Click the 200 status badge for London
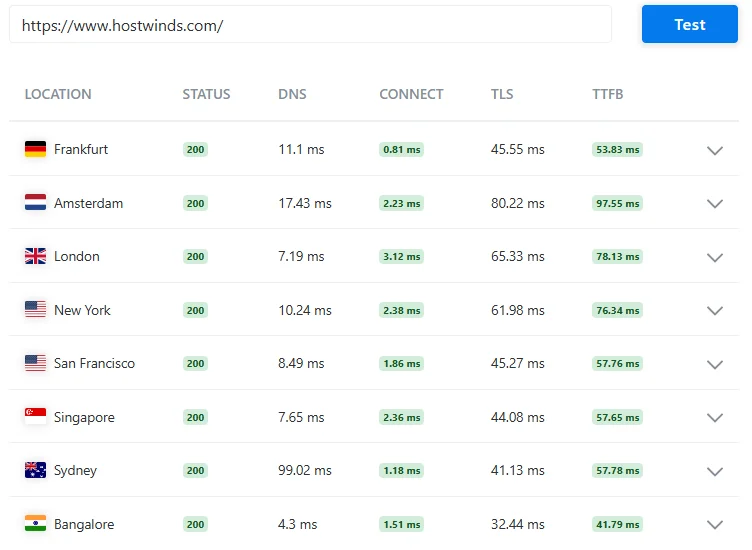Image resolution: width=752 pixels, height=550 pixels. (195, 257)
